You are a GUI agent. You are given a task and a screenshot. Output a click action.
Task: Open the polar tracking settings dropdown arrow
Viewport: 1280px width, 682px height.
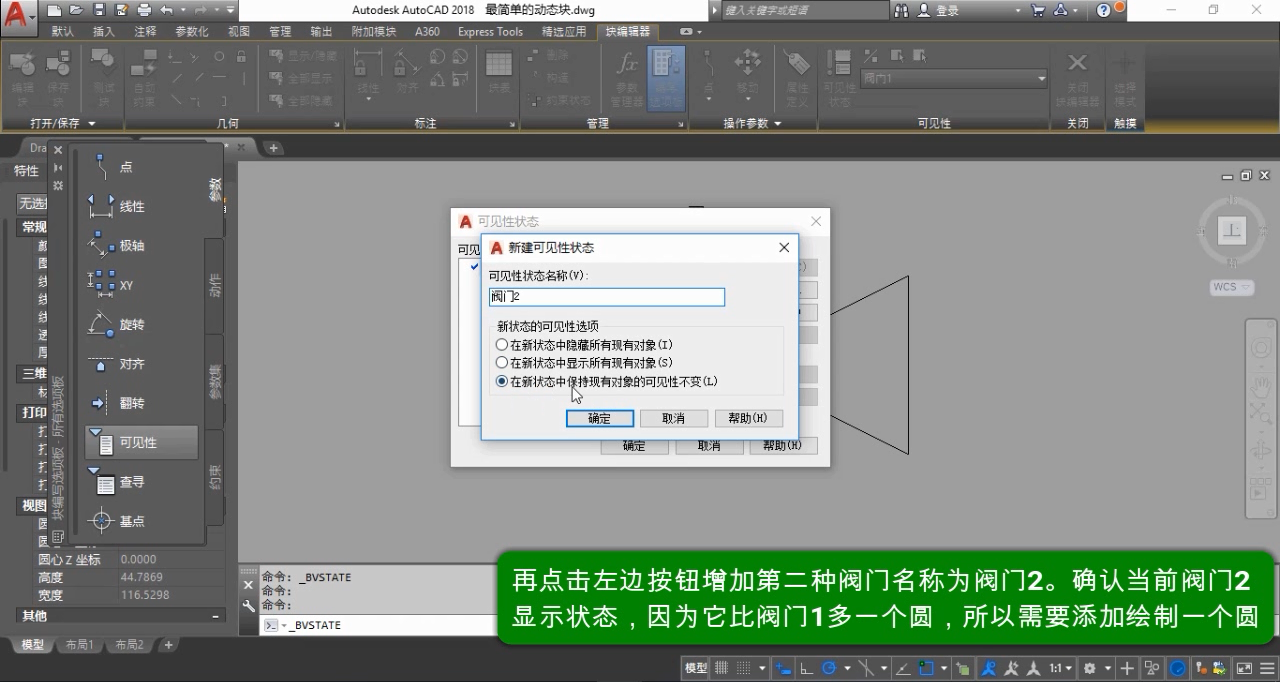pyautogui.click(x=846, y=668)
